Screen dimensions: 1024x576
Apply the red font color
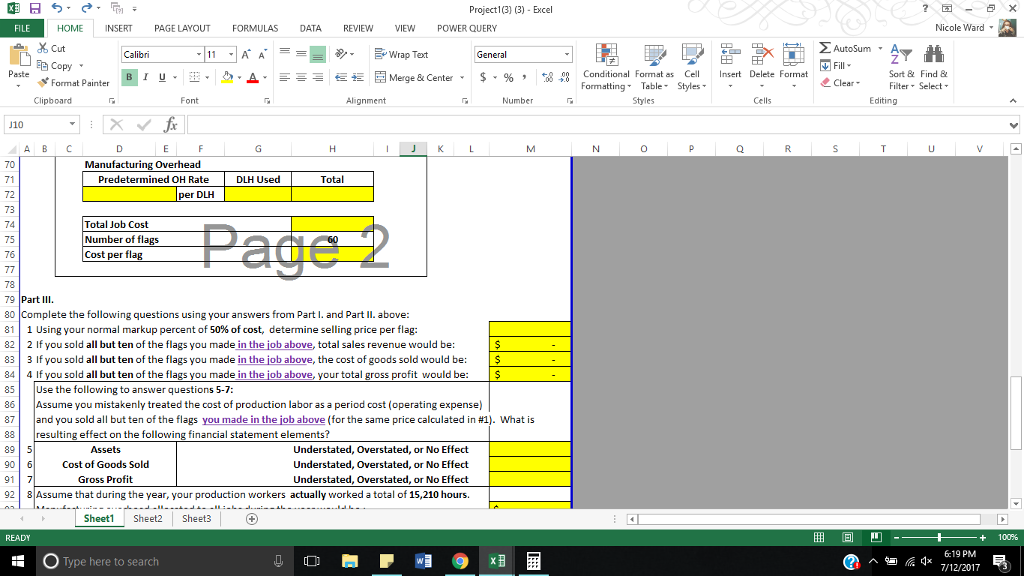253,77
